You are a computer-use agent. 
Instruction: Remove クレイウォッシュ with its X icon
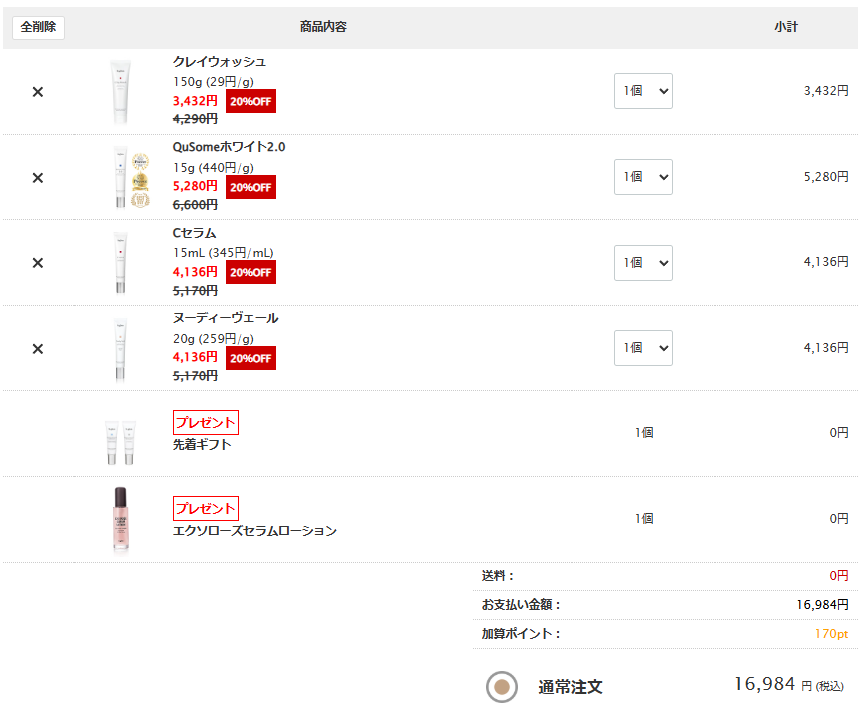tap(38, 92)
